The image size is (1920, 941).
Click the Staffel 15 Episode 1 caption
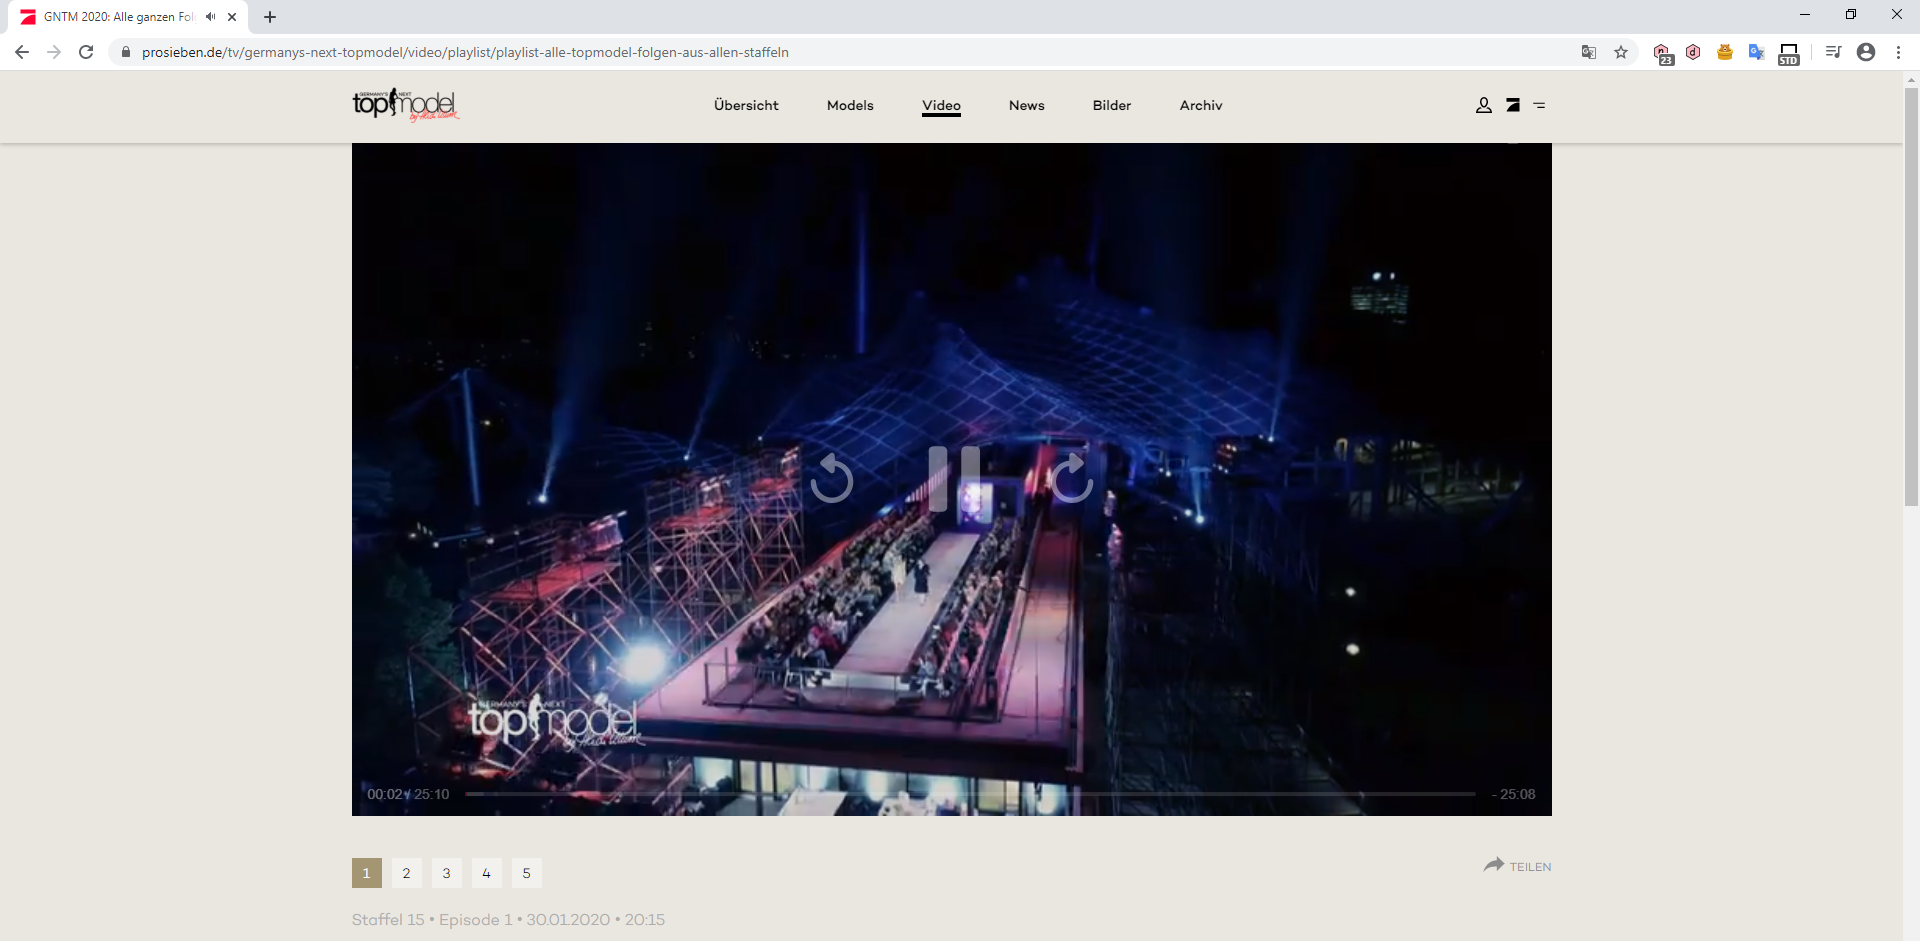508,920
